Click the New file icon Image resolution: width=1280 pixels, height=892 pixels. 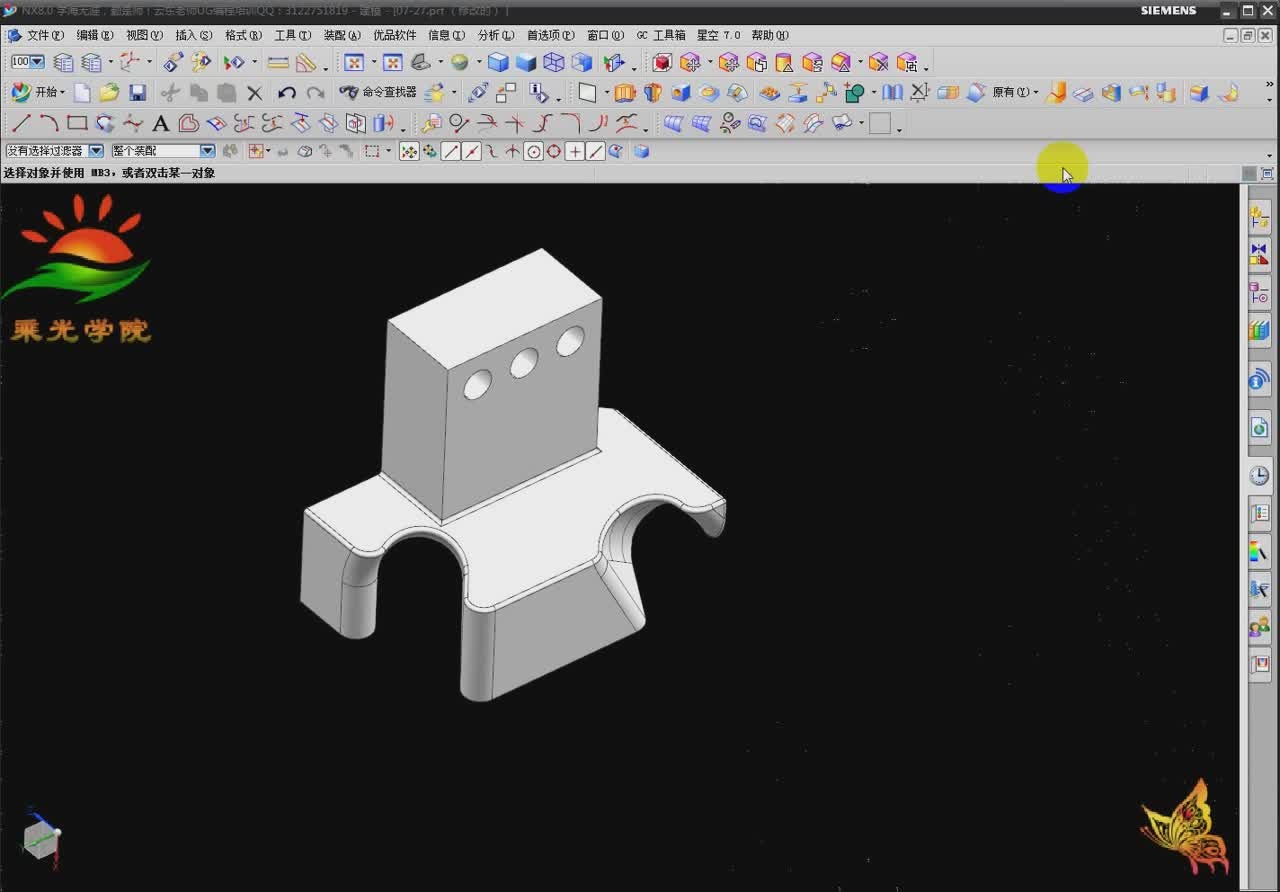(82, 93)
